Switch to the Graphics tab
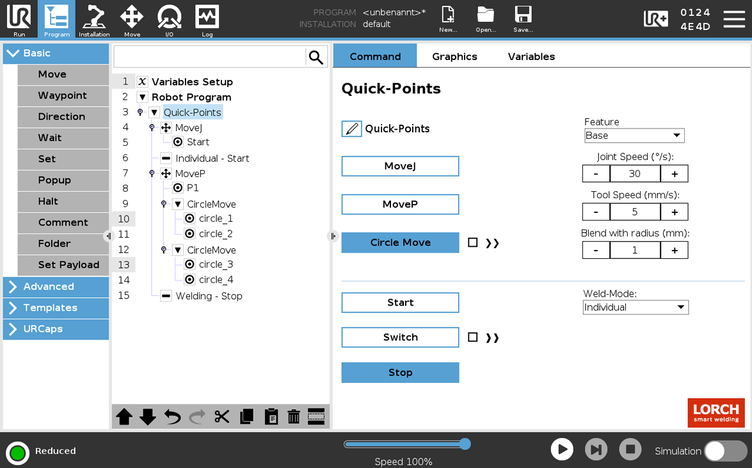The image size is (752, 468). click(x=454, y=57)
